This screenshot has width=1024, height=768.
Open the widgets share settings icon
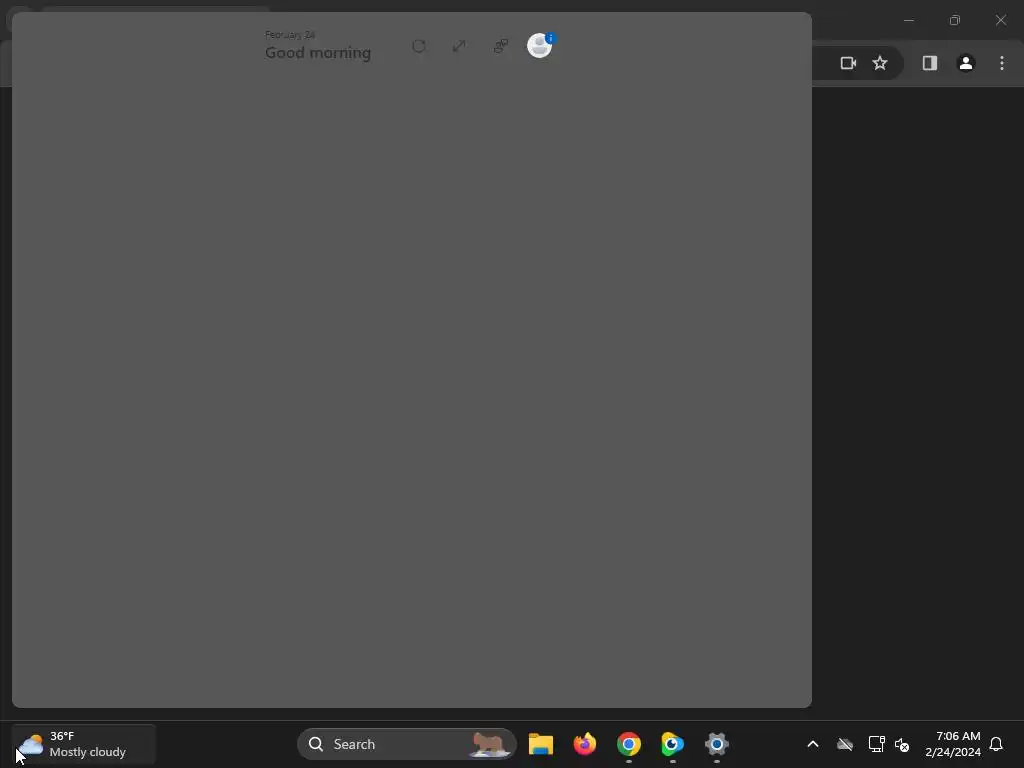coord(500,46)
